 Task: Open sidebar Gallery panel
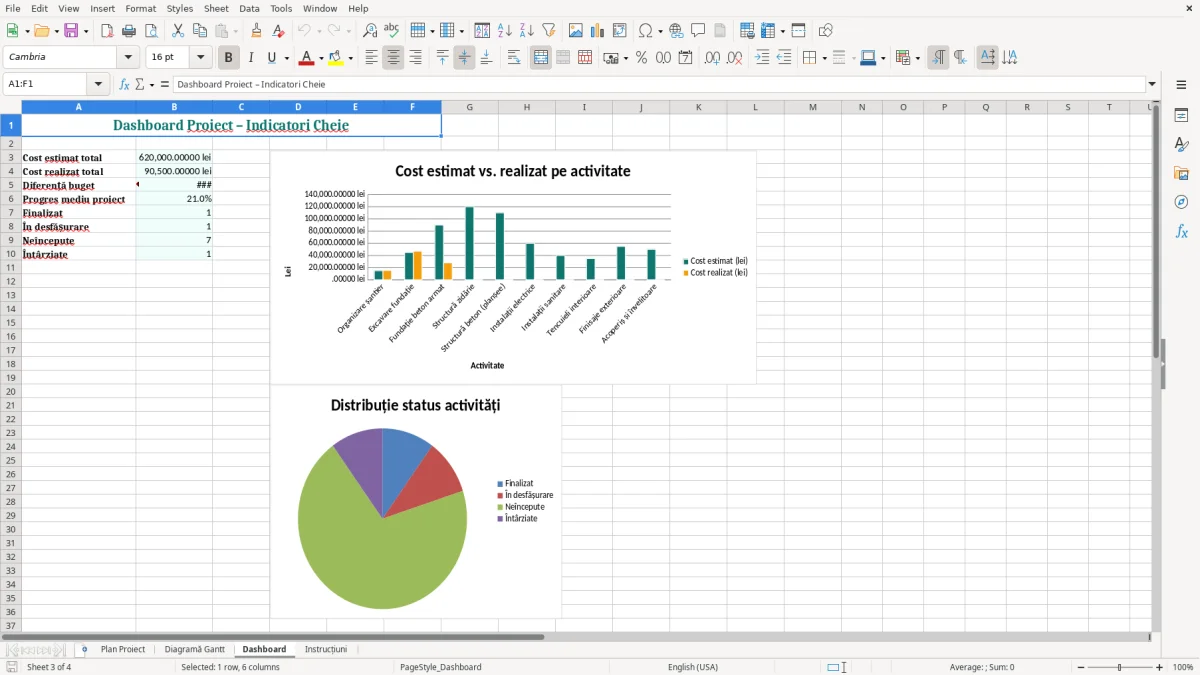point(1181,174)
